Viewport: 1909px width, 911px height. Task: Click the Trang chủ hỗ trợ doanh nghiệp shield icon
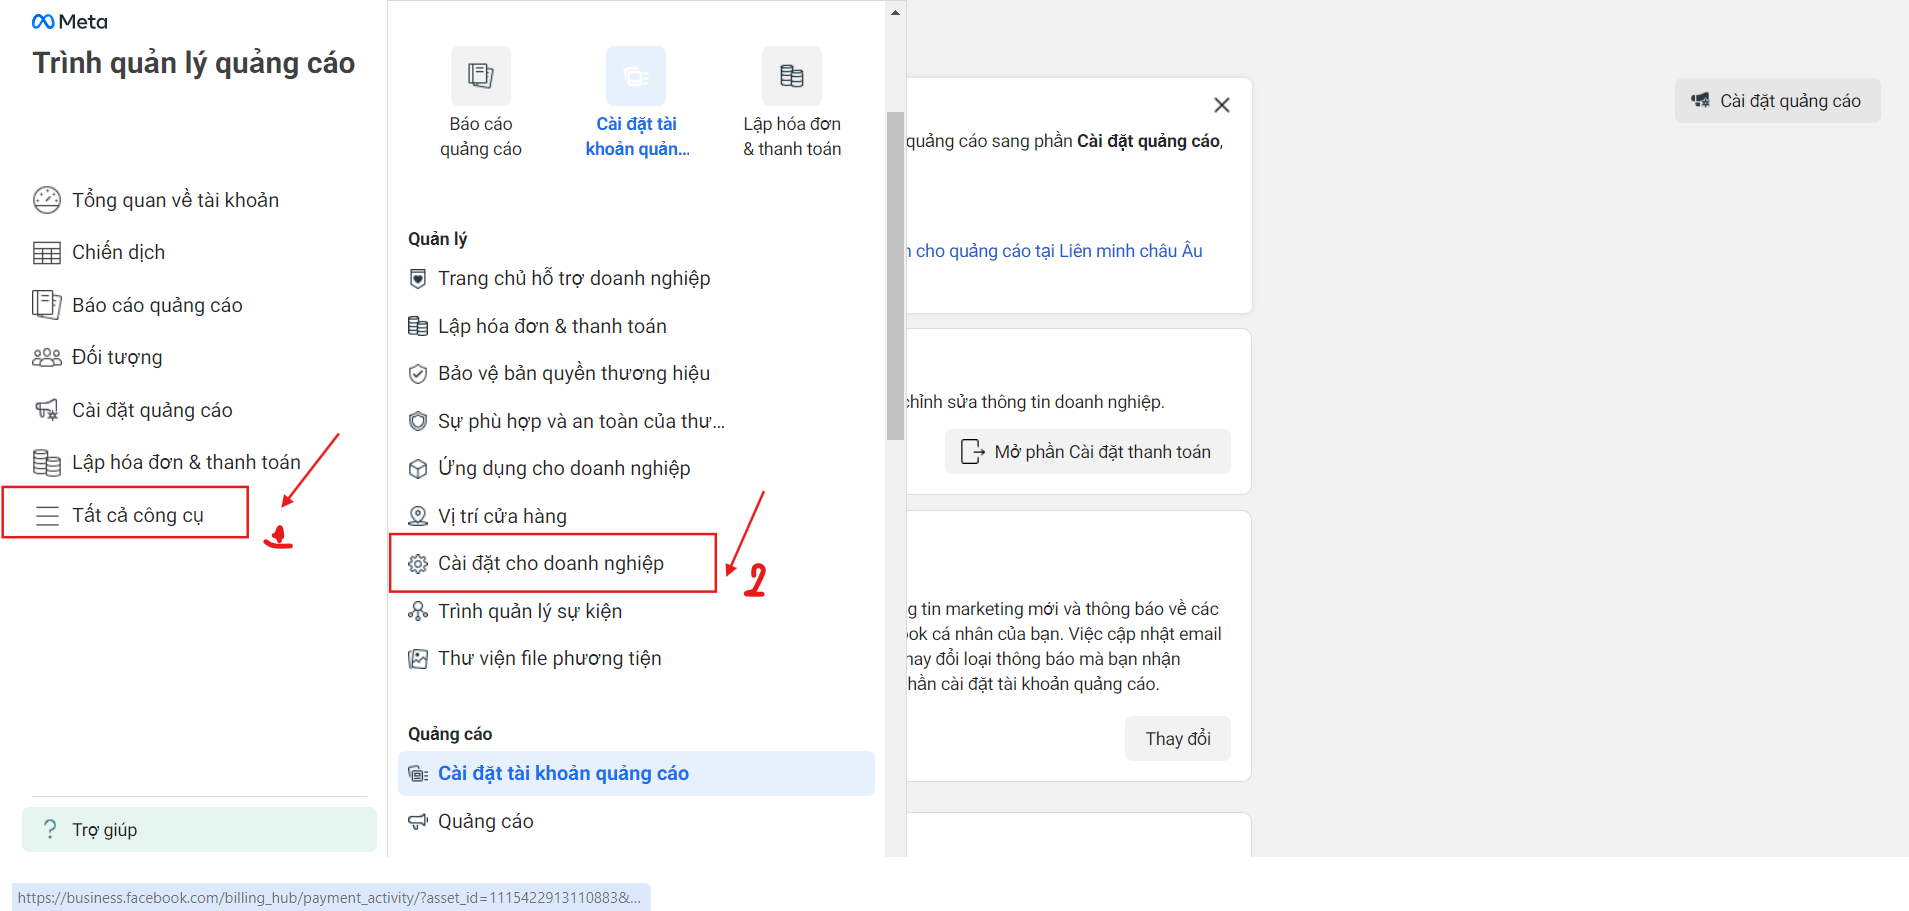(418, 279)
